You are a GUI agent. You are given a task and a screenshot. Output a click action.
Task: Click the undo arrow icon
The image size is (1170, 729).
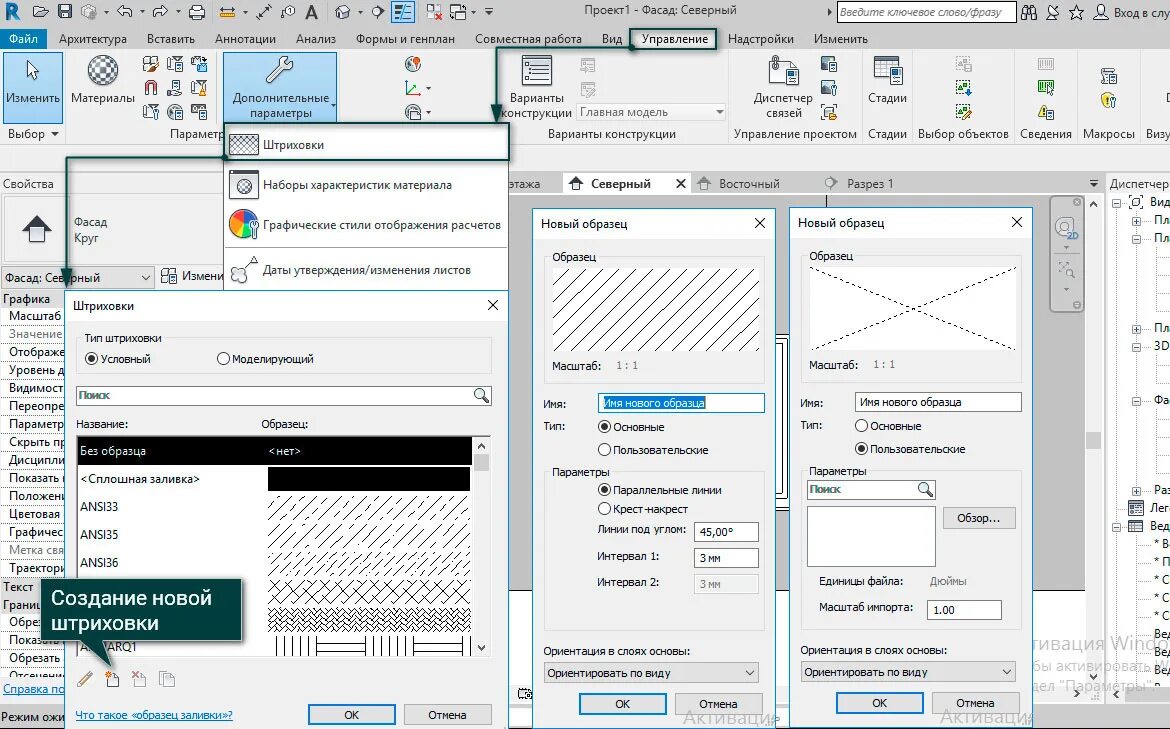(x=125, y=12)
